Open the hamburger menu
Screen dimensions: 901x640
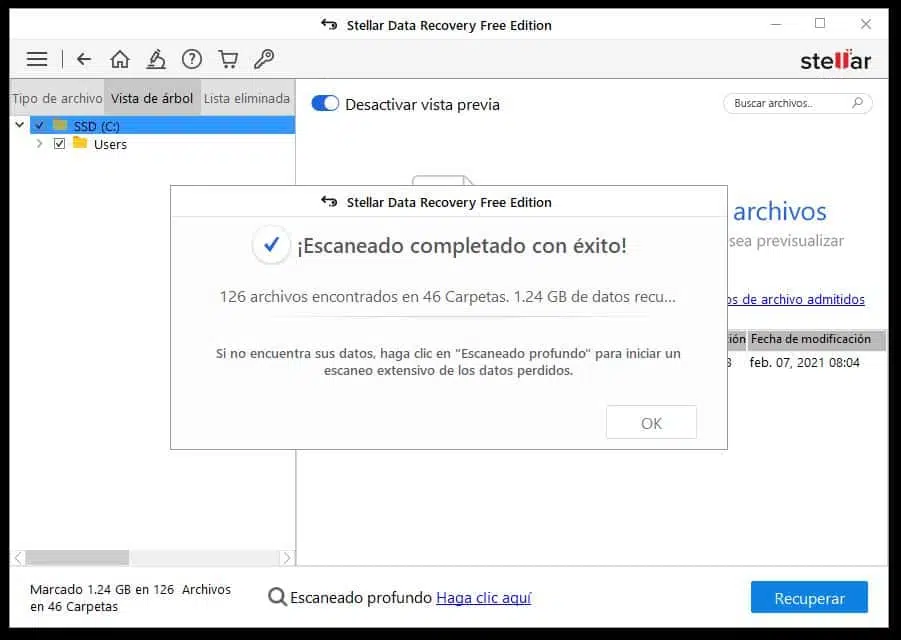pyautogui.click(x=37, y=59)
